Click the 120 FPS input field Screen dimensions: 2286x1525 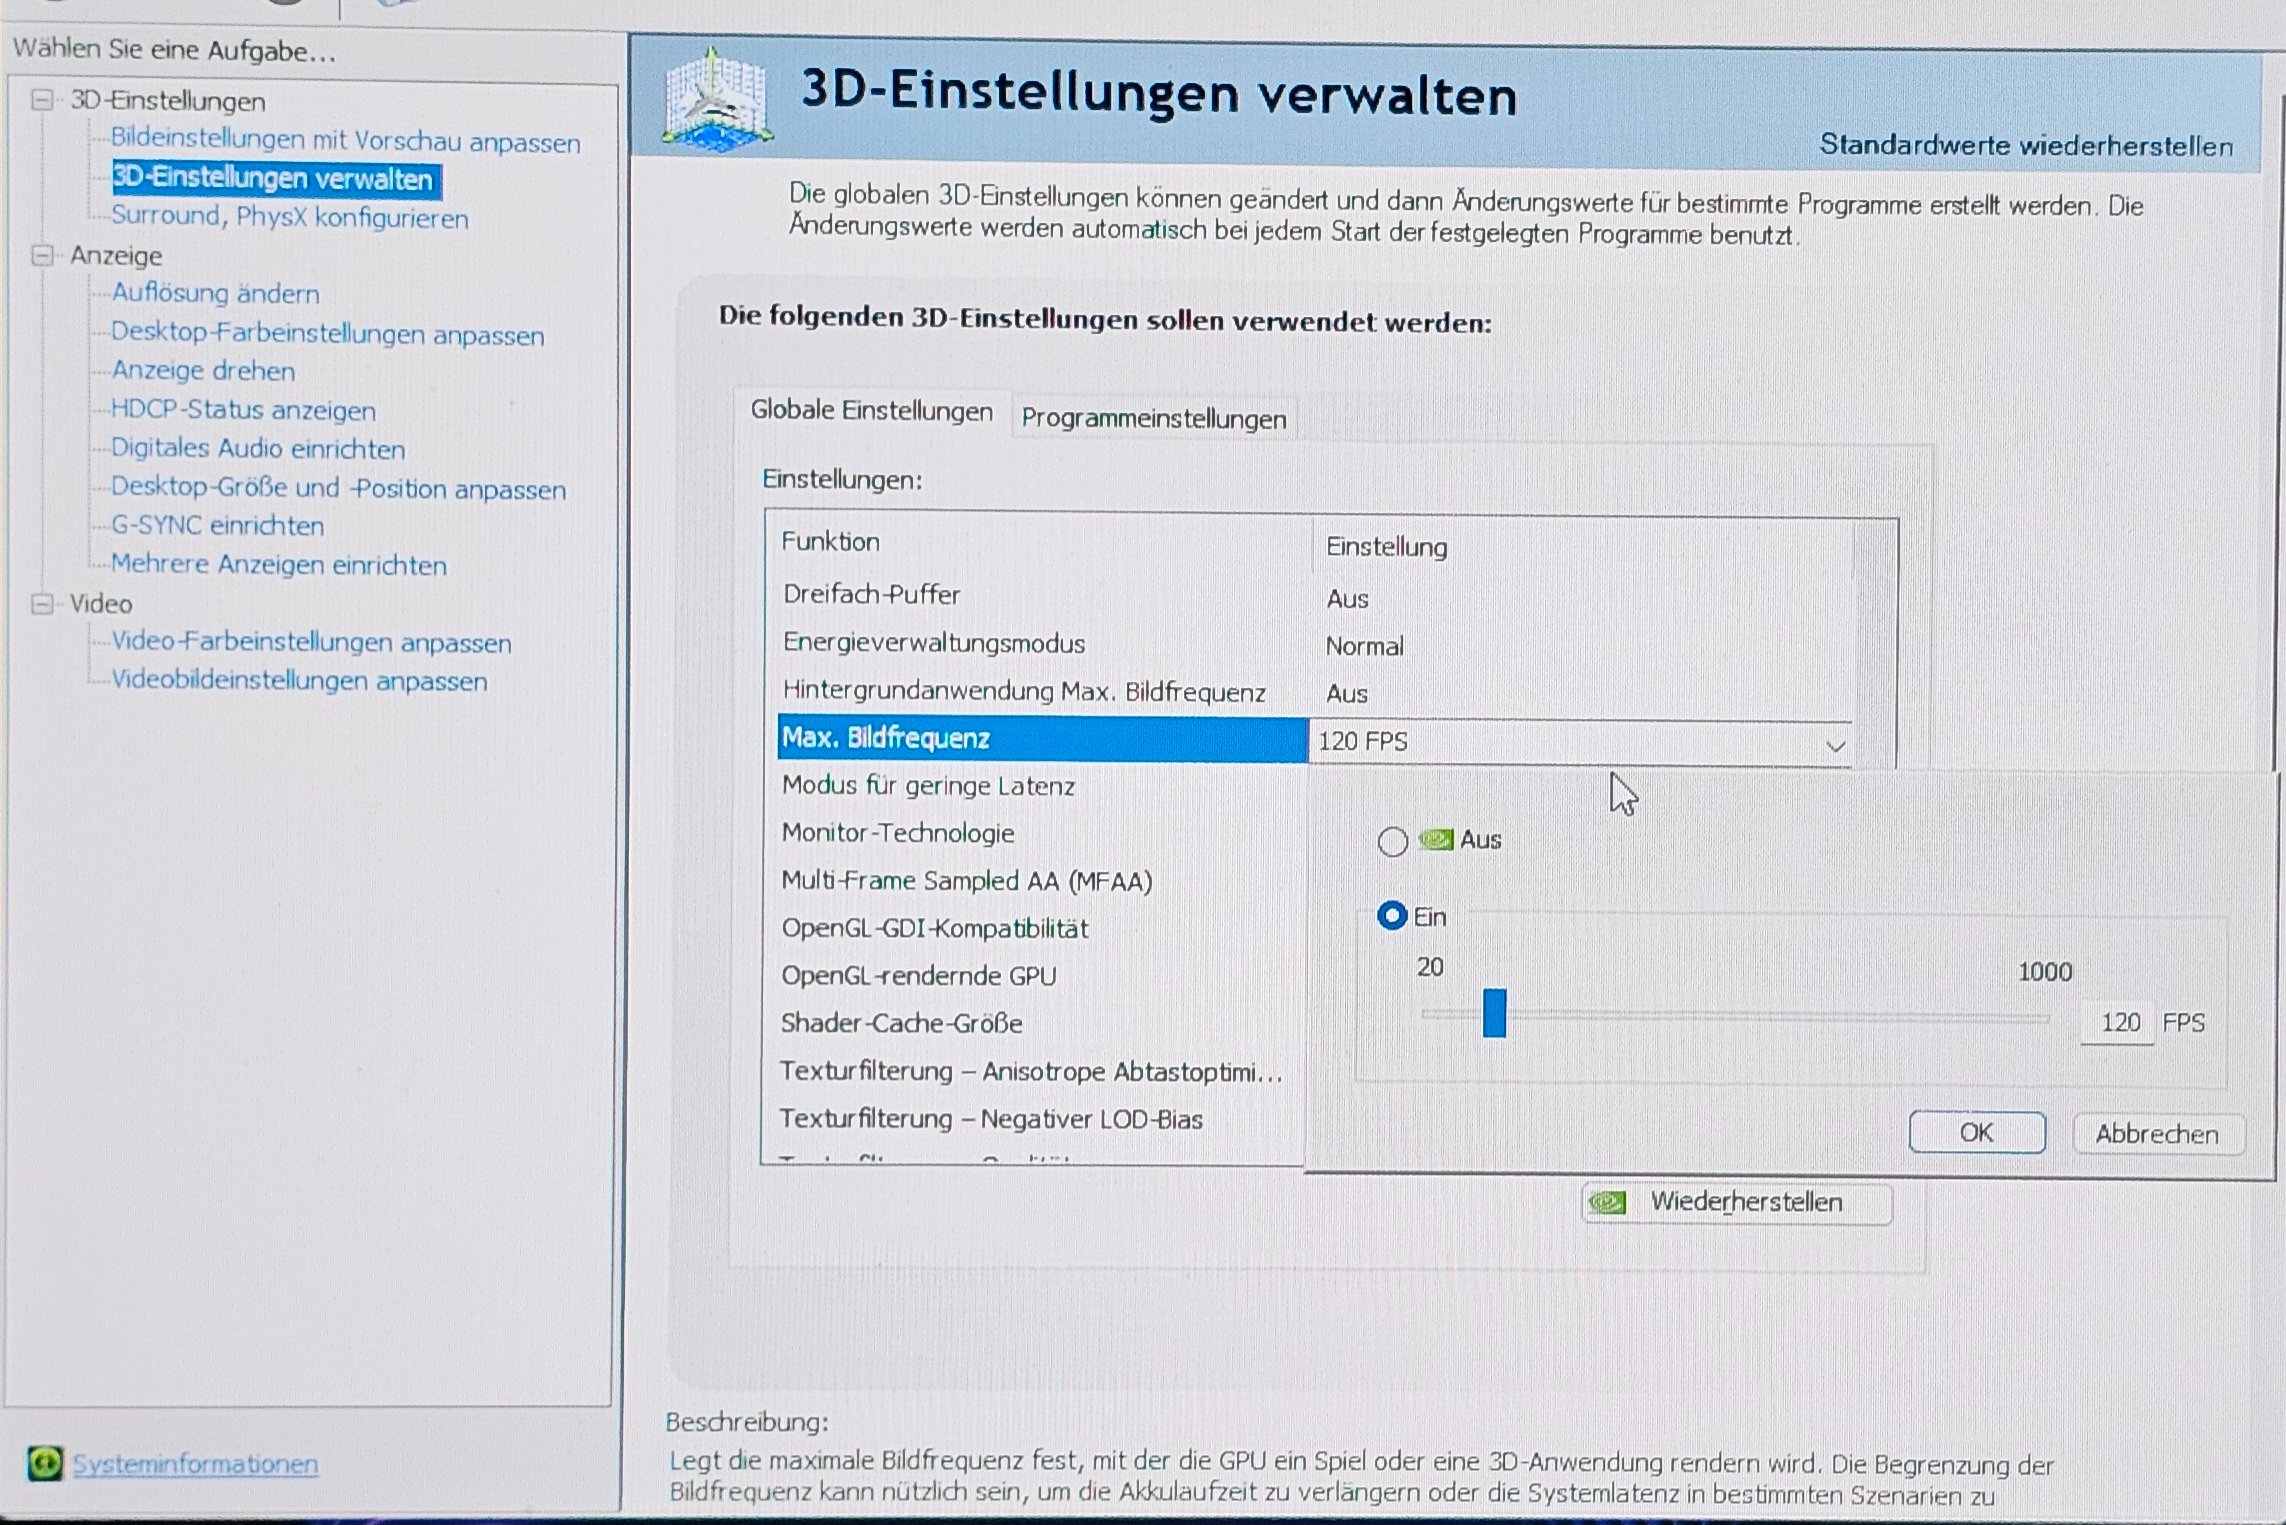click(2118, 1022)
